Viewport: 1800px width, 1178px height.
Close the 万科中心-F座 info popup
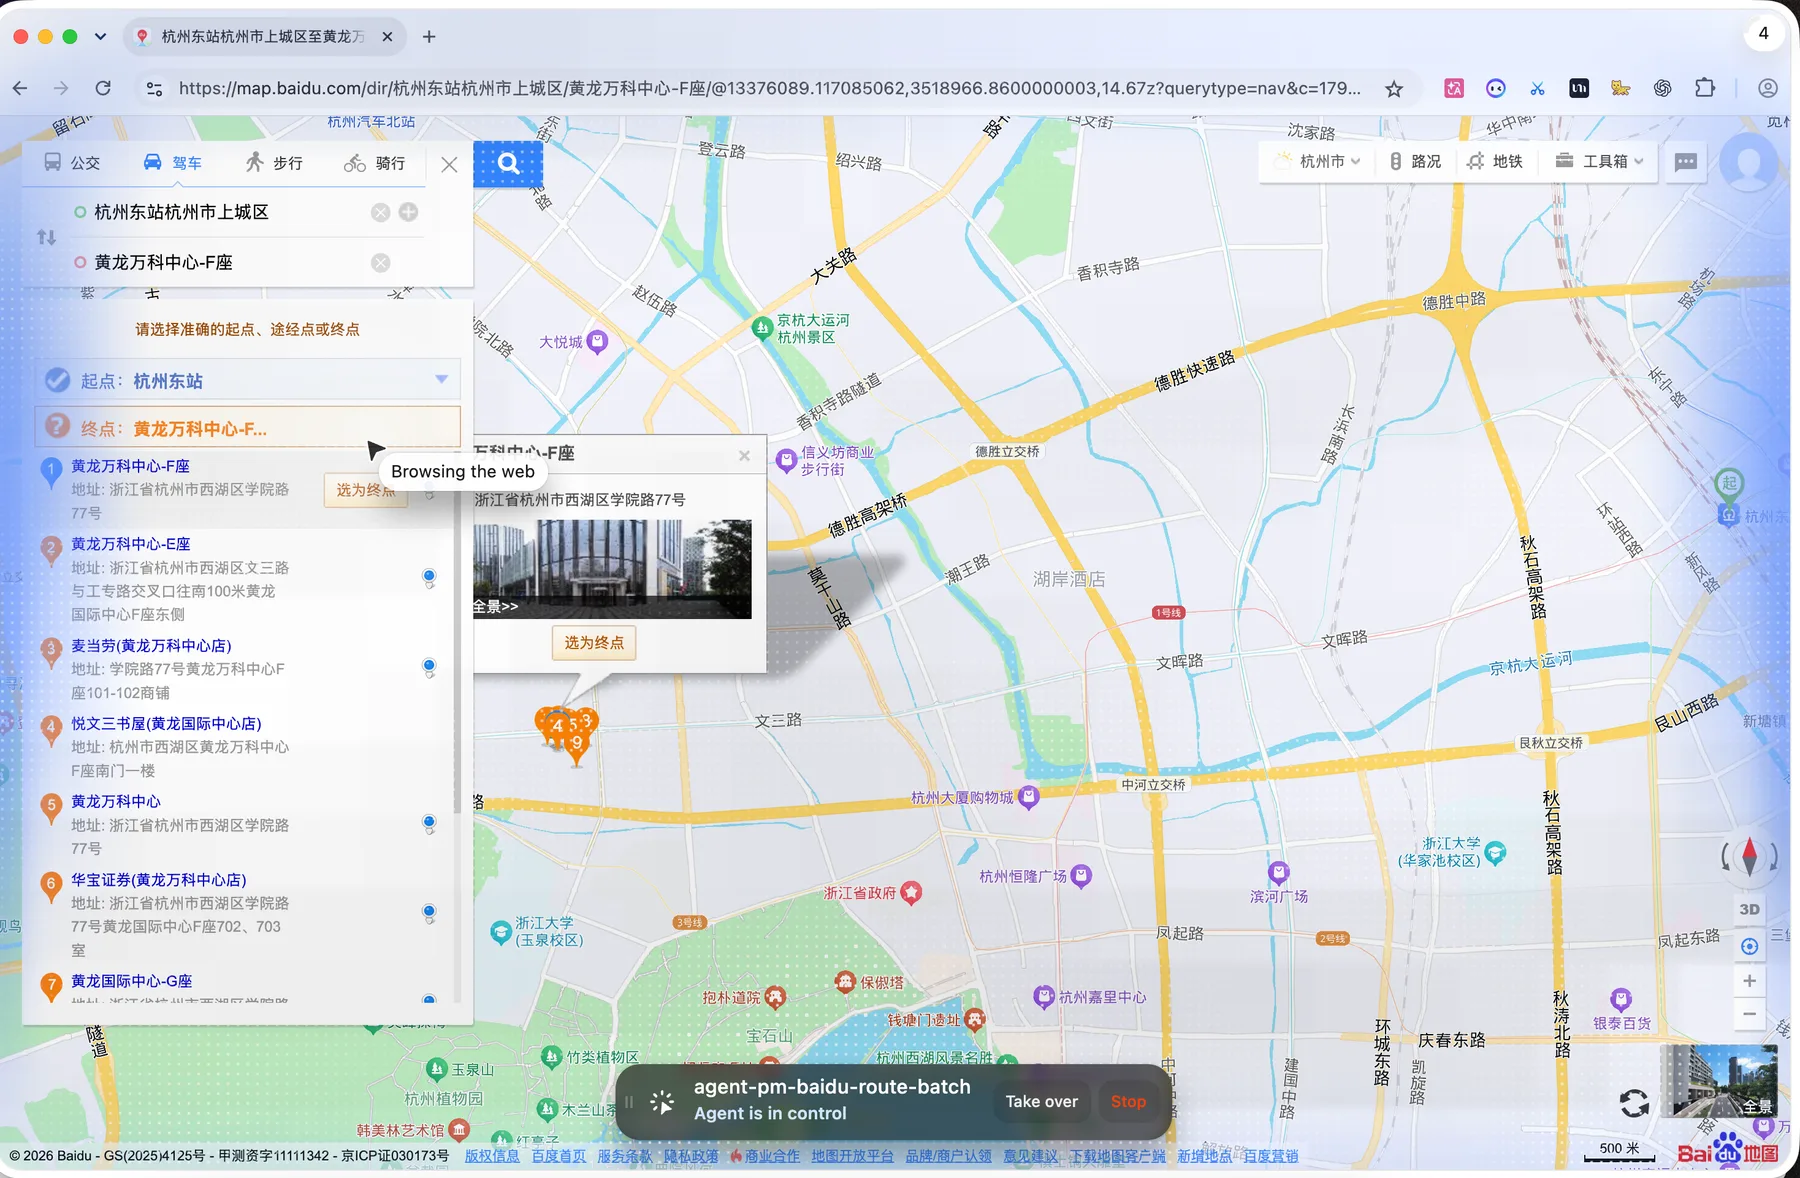pos(744,455)
